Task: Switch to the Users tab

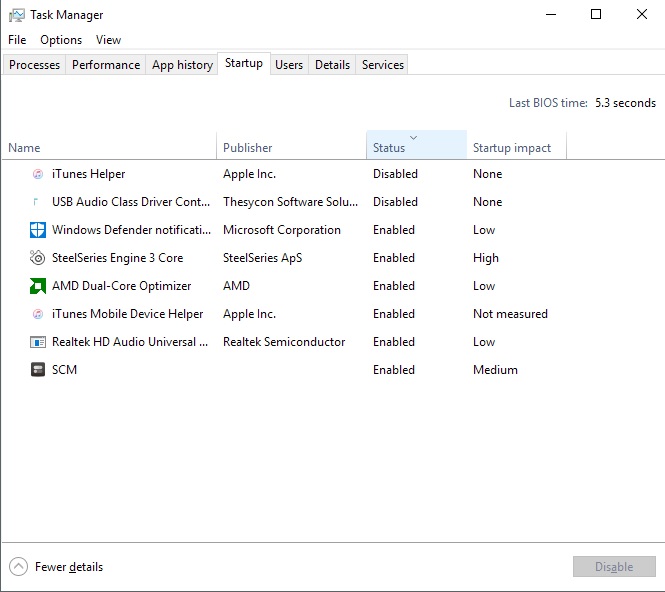Action: pos(289,65)
